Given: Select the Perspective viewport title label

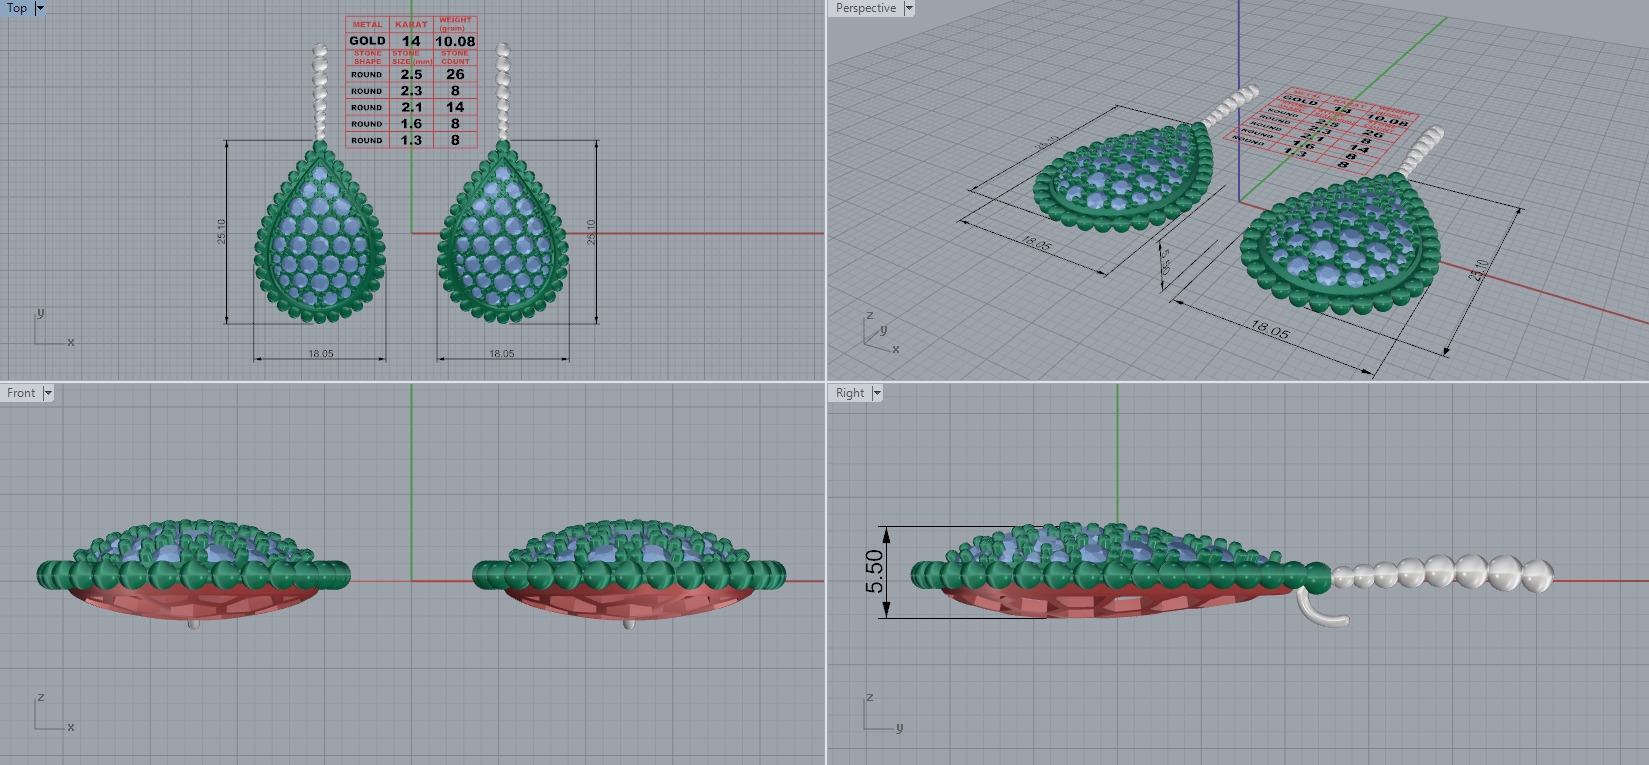Looking at the screenshot, I should 866,8.
